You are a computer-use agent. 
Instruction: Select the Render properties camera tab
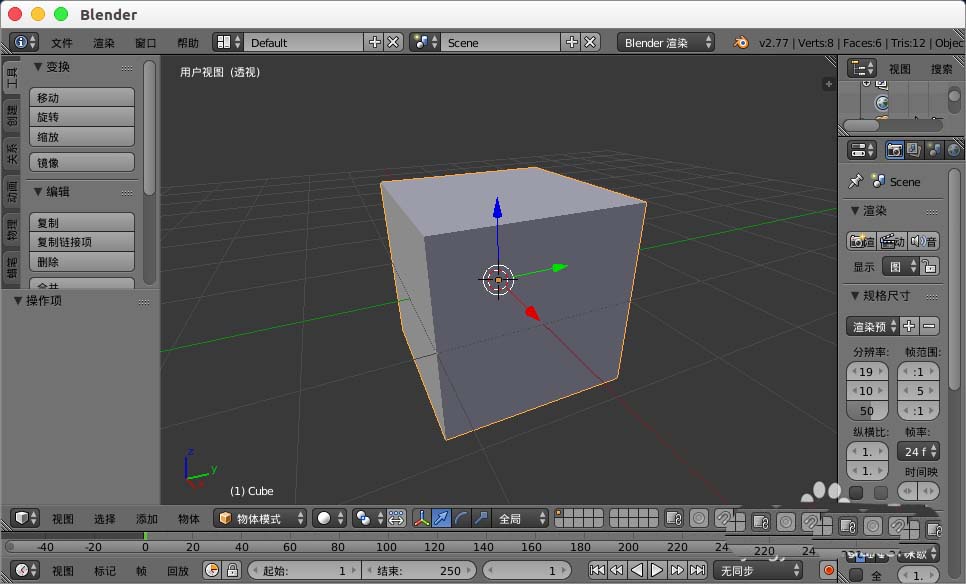896,150
